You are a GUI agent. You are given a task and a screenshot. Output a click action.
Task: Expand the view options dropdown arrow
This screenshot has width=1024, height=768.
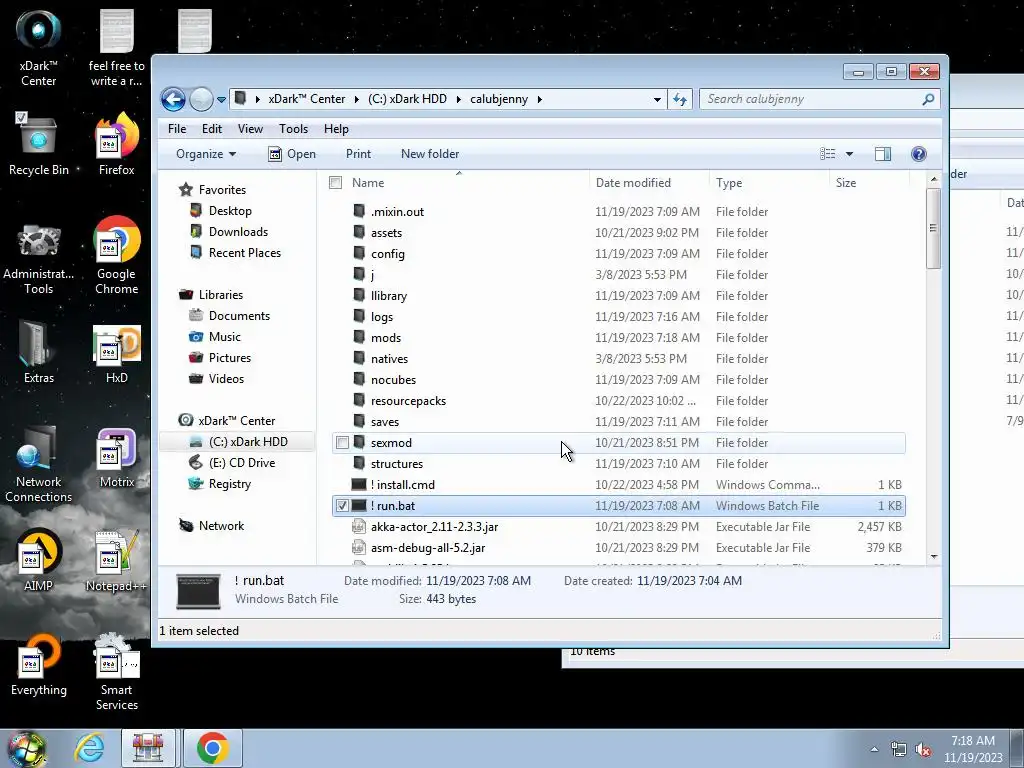click(849, 154)
